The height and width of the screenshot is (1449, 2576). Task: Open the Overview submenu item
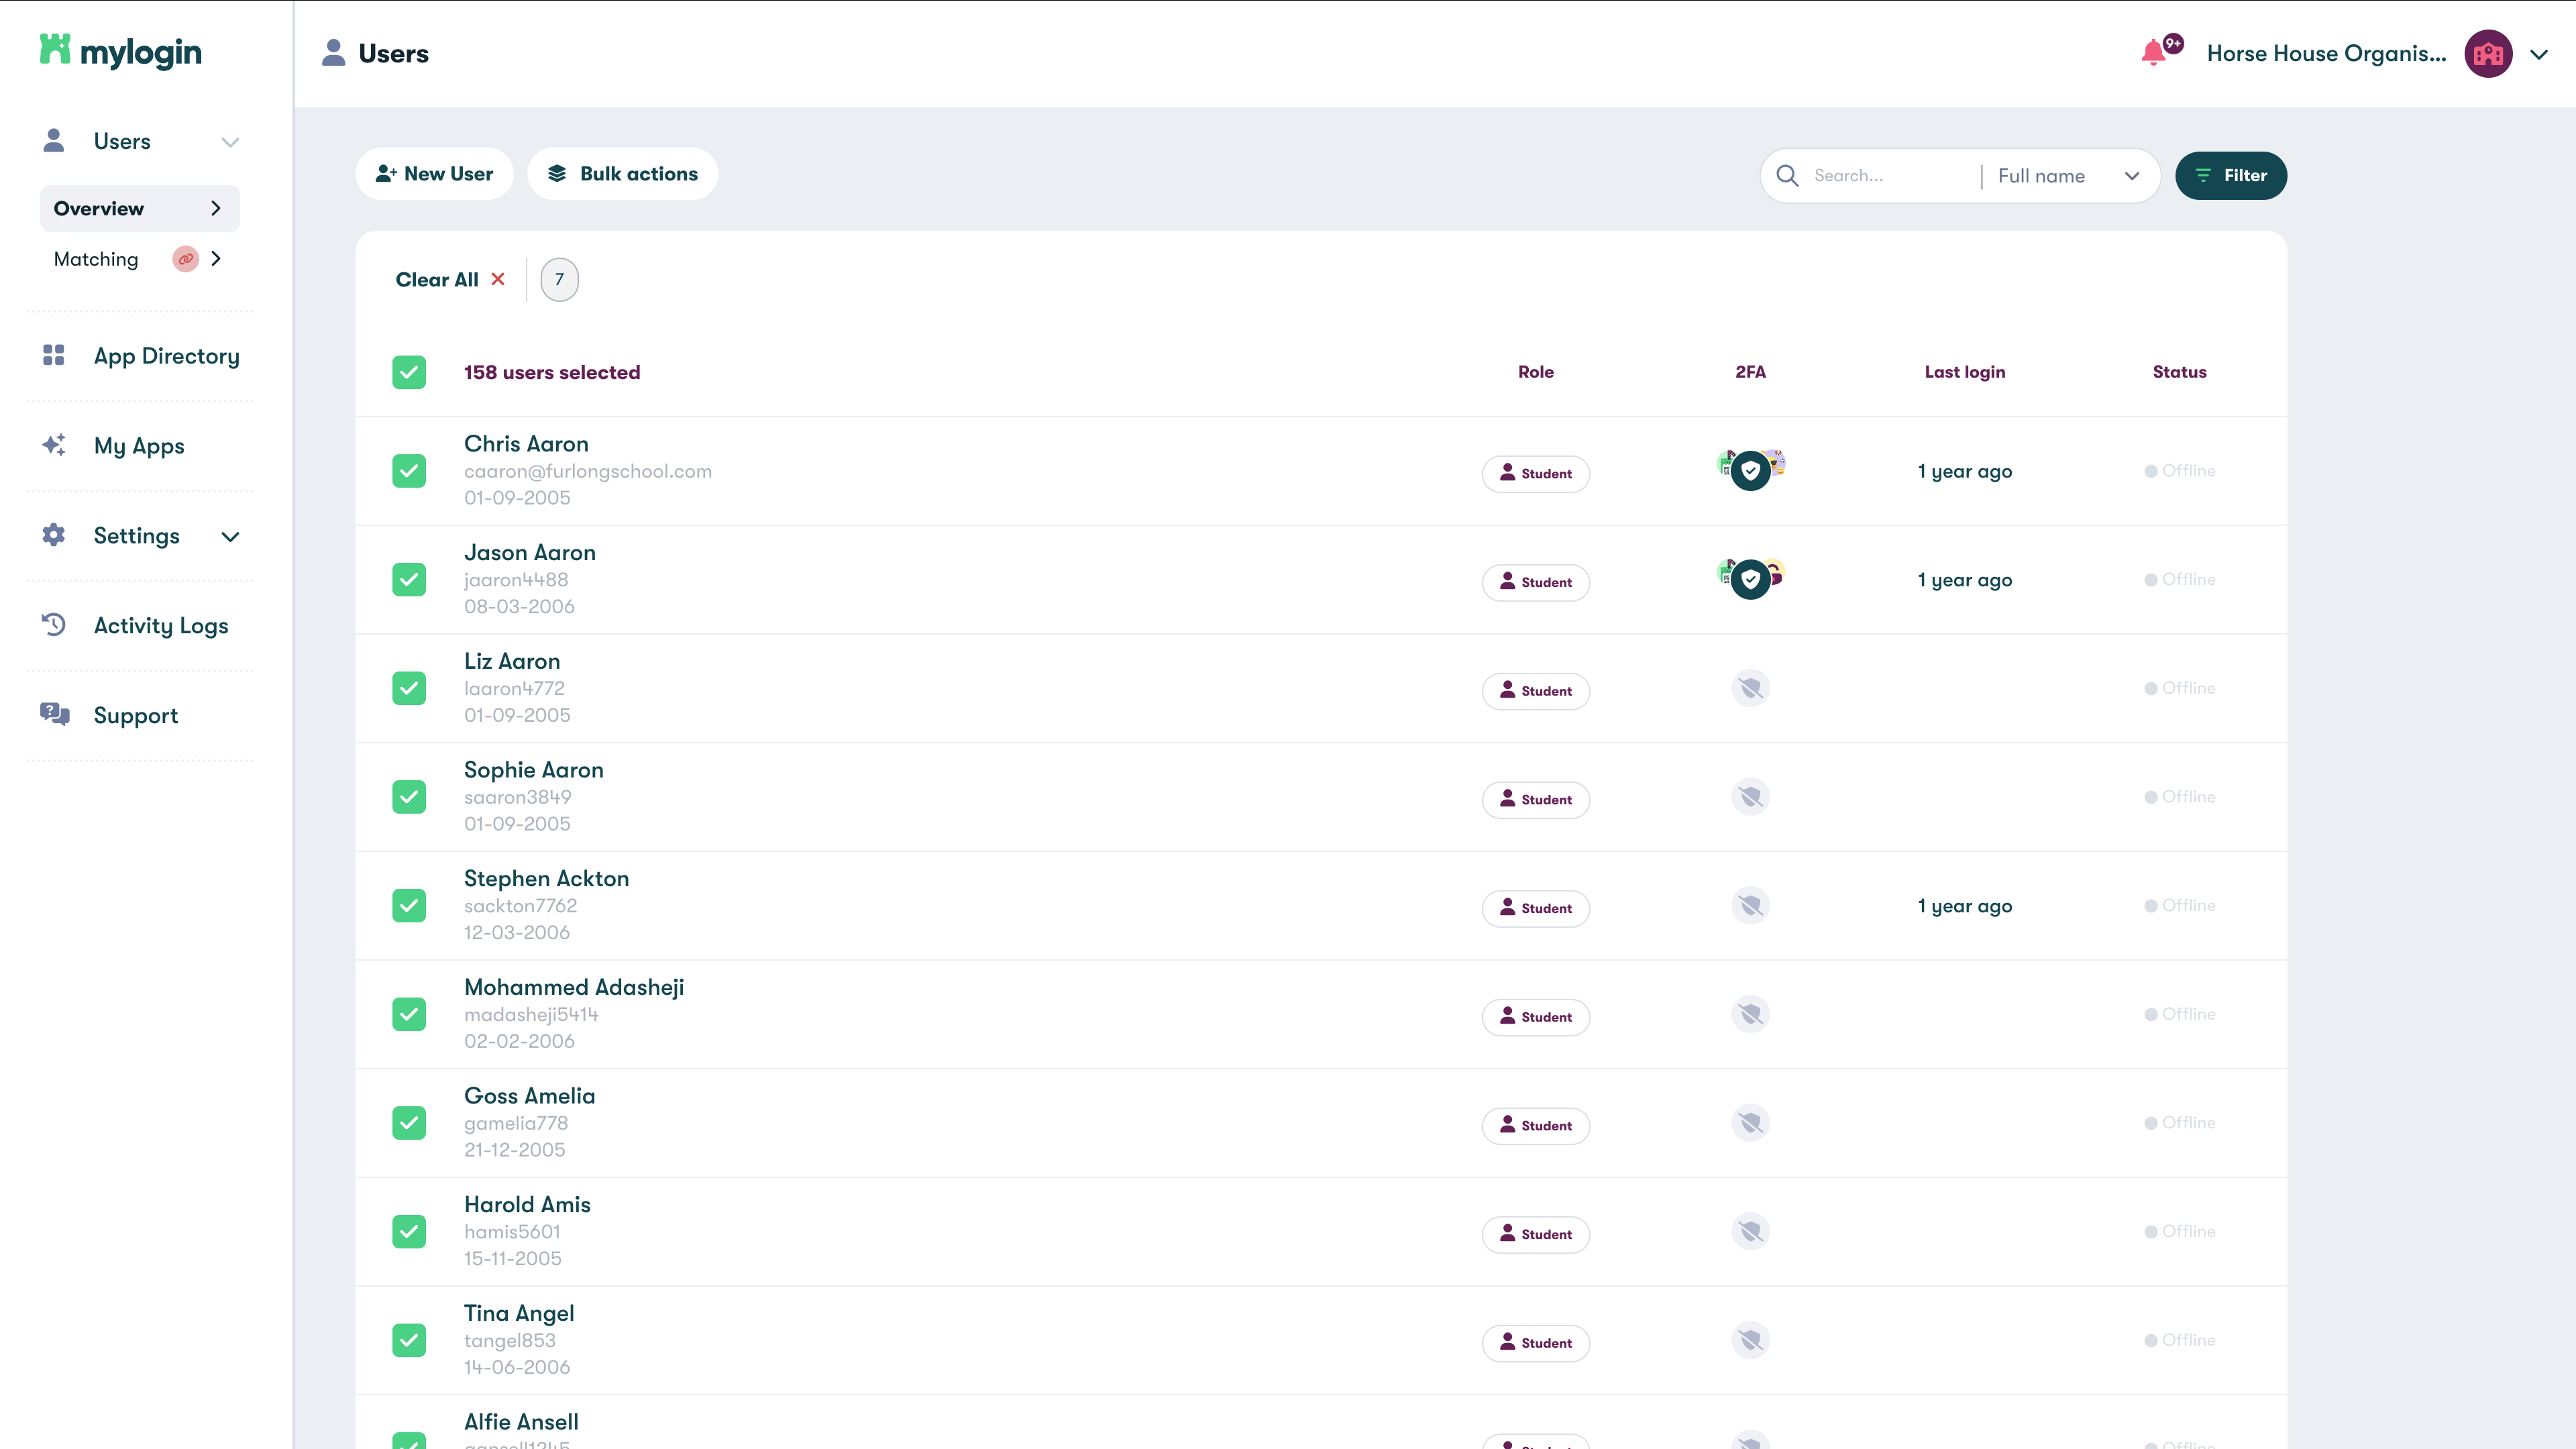point(140,208)
